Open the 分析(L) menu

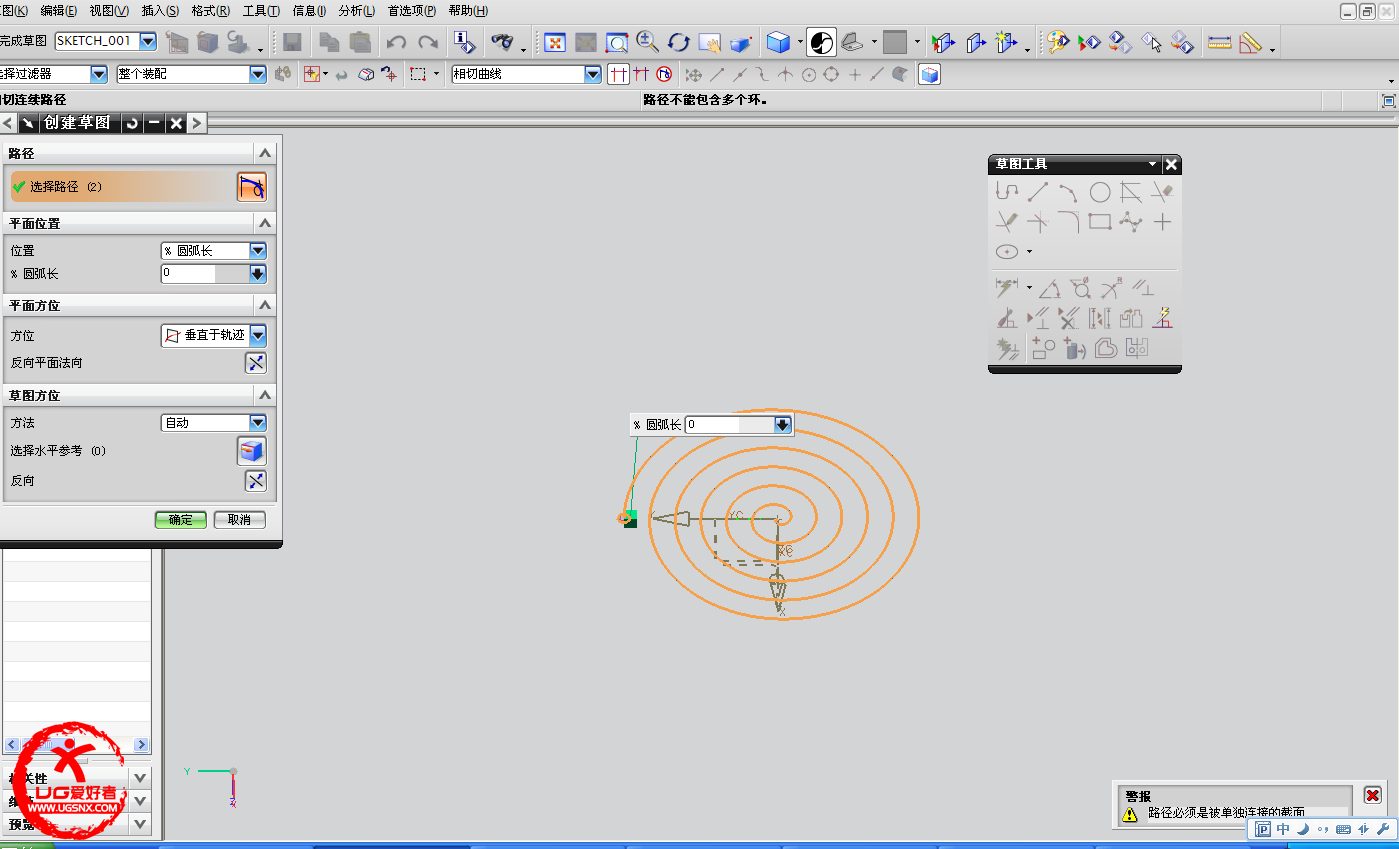tap(357, 11)
